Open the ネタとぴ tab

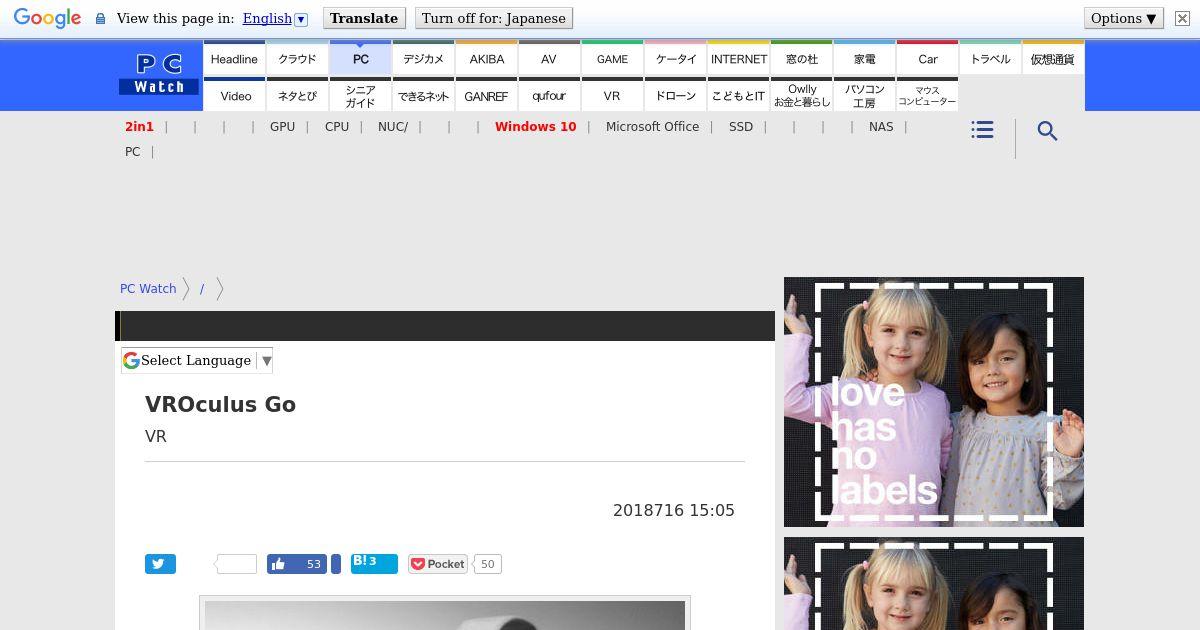[297, 95]
